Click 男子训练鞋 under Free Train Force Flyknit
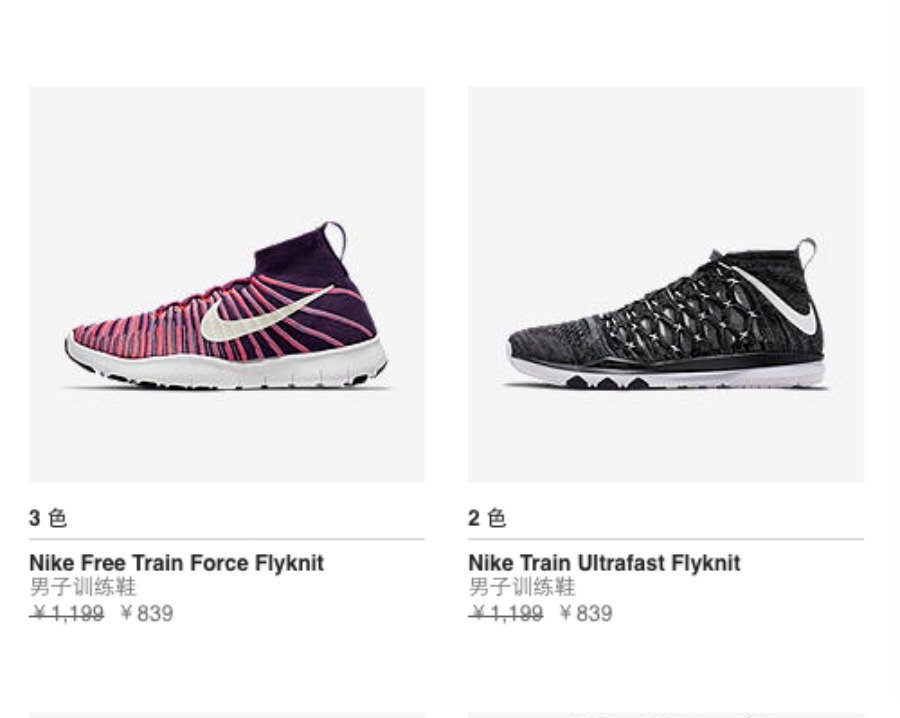The height and width of the screenshot is (718, 900). (x=83, y=587)
